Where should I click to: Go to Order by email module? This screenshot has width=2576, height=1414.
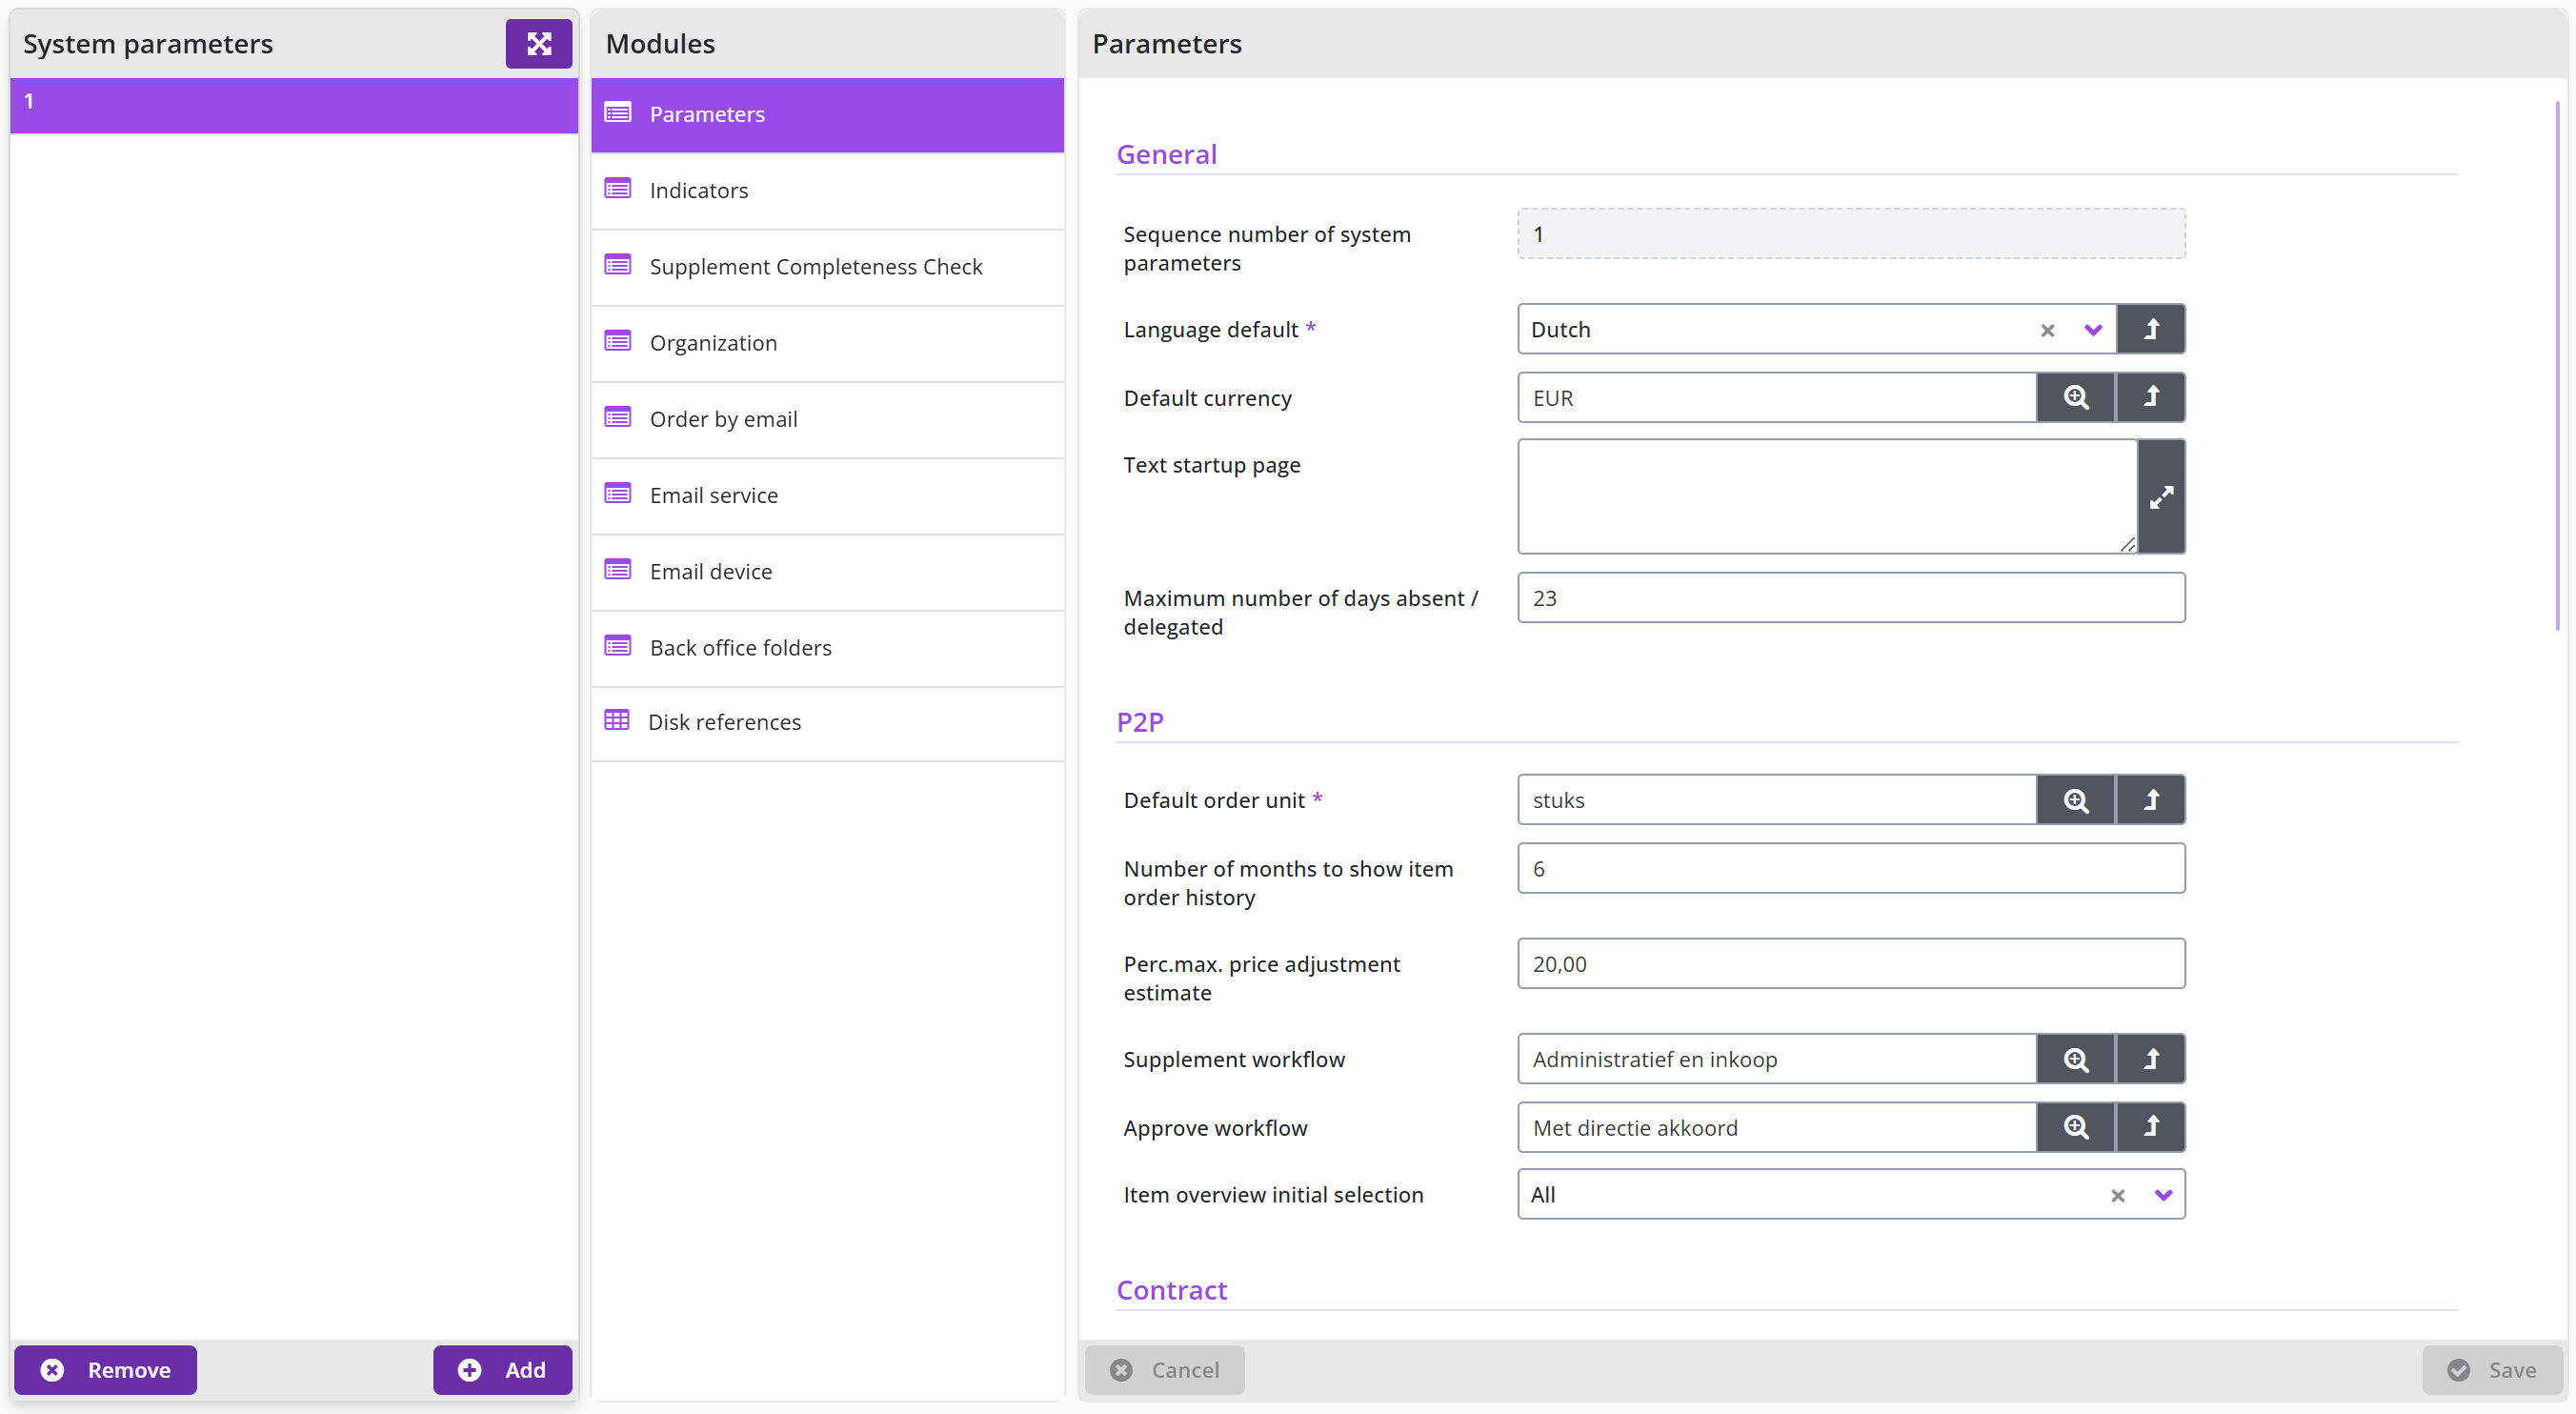tap(827, 419)
